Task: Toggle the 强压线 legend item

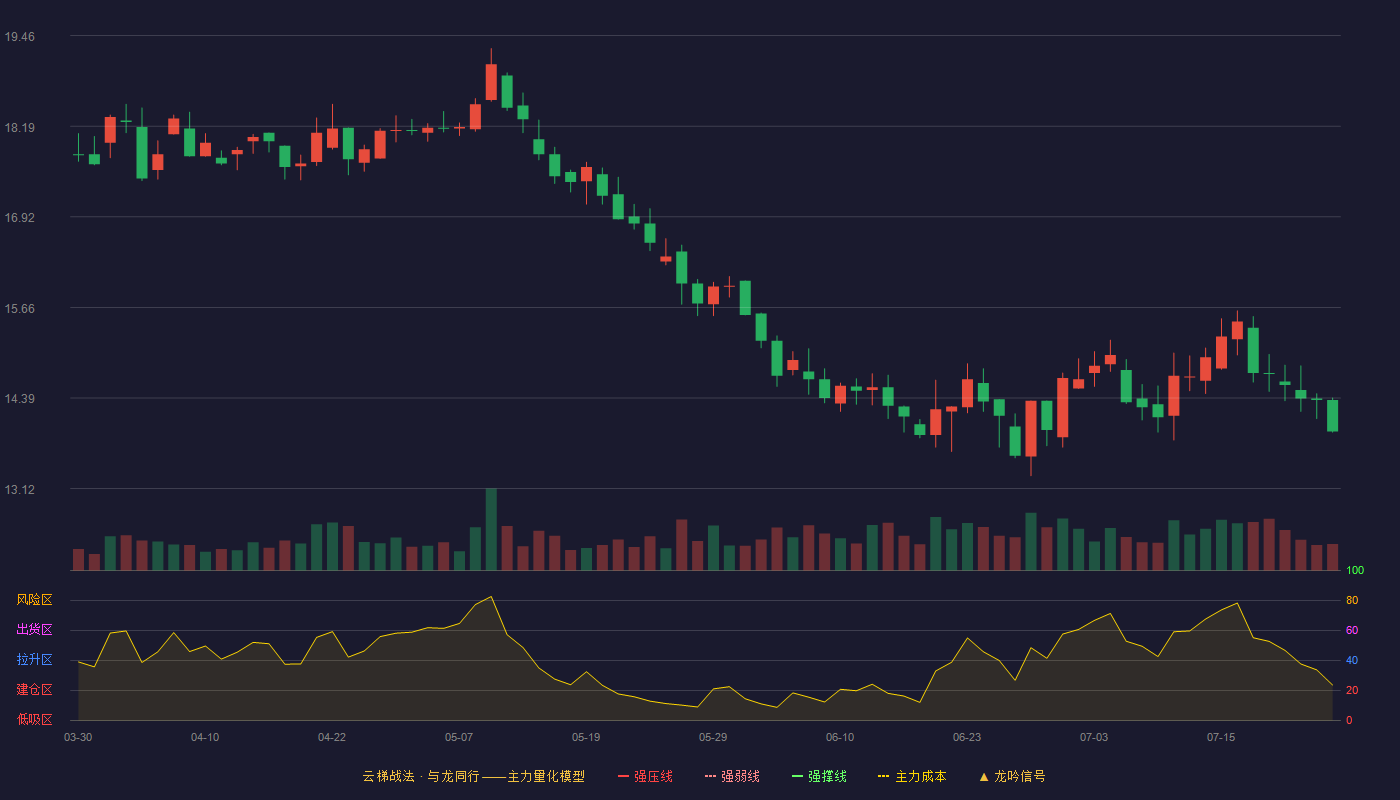Action: point(646,776)
